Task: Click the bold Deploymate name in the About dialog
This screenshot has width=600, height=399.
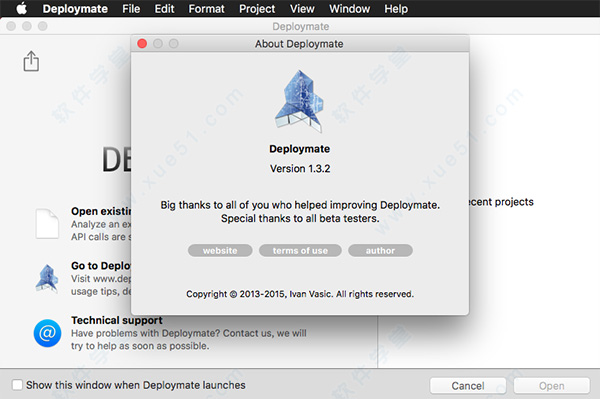Action: [x=300, y=149]
